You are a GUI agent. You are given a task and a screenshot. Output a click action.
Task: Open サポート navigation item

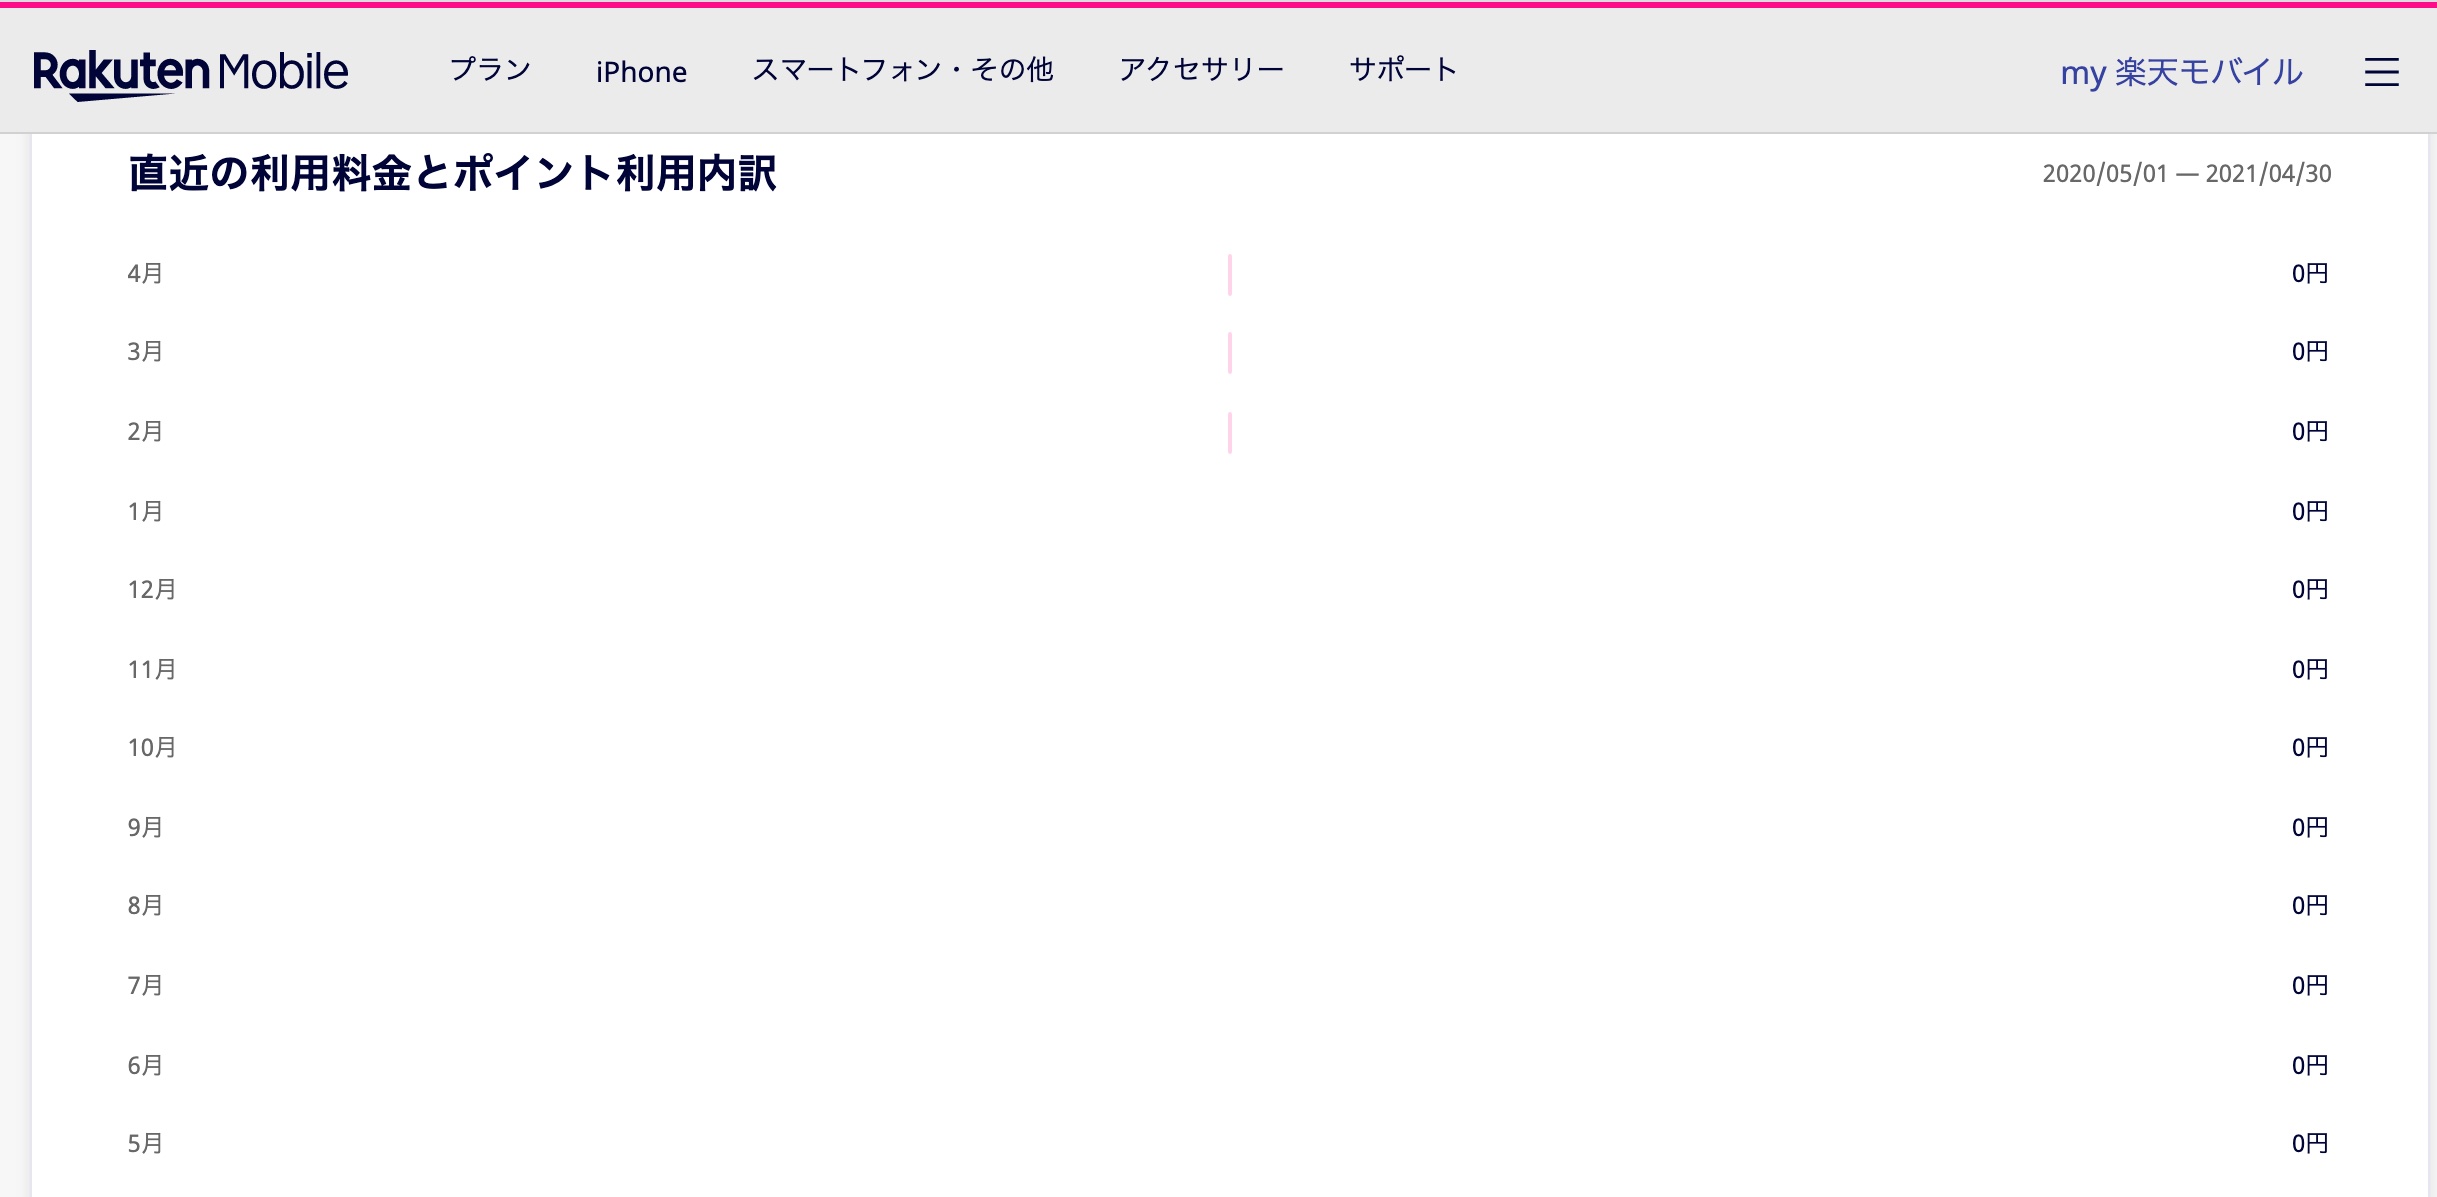[1402, 70]
